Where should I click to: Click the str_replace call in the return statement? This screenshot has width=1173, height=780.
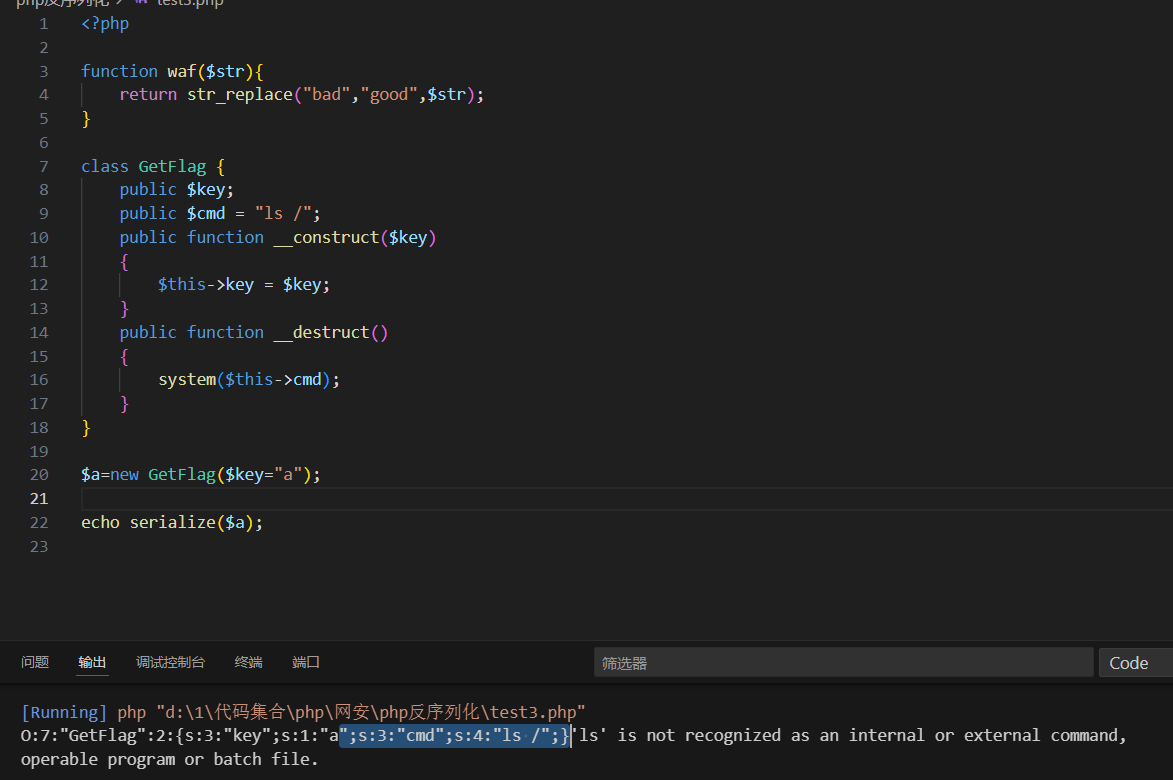tap(239, 94)
